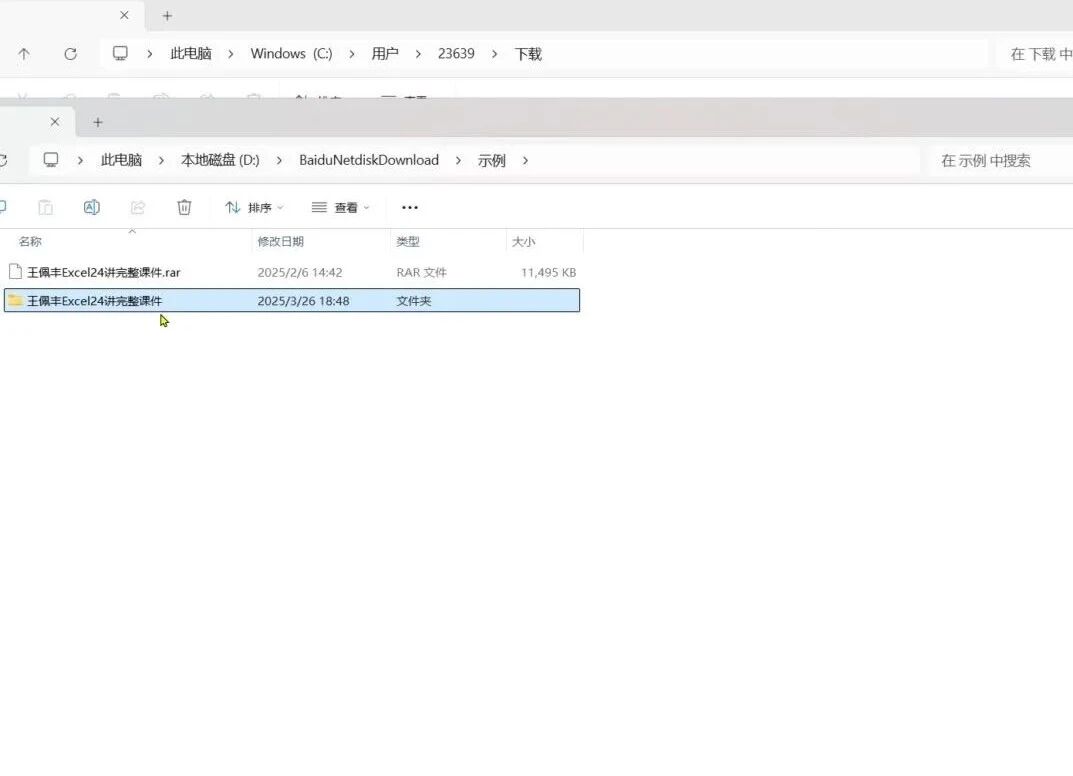Click the Share toolbar icon
This screenshot has width=1073, height=776.
(x=138, y=207)
